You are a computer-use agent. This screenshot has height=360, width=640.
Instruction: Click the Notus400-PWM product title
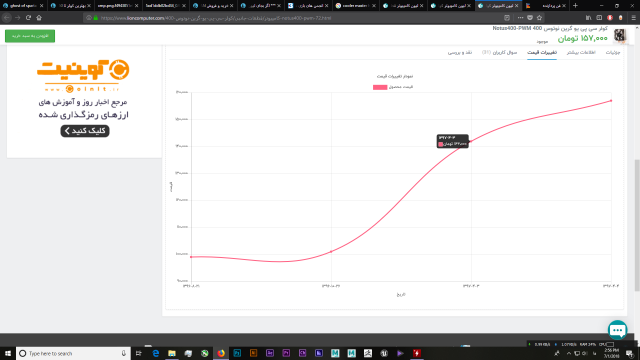(x=550, y=29)
